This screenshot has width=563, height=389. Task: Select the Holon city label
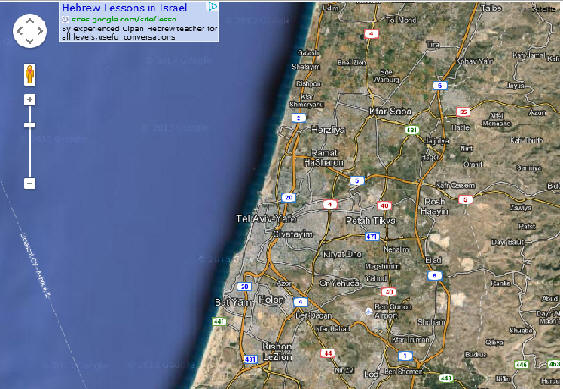point(271,300)
